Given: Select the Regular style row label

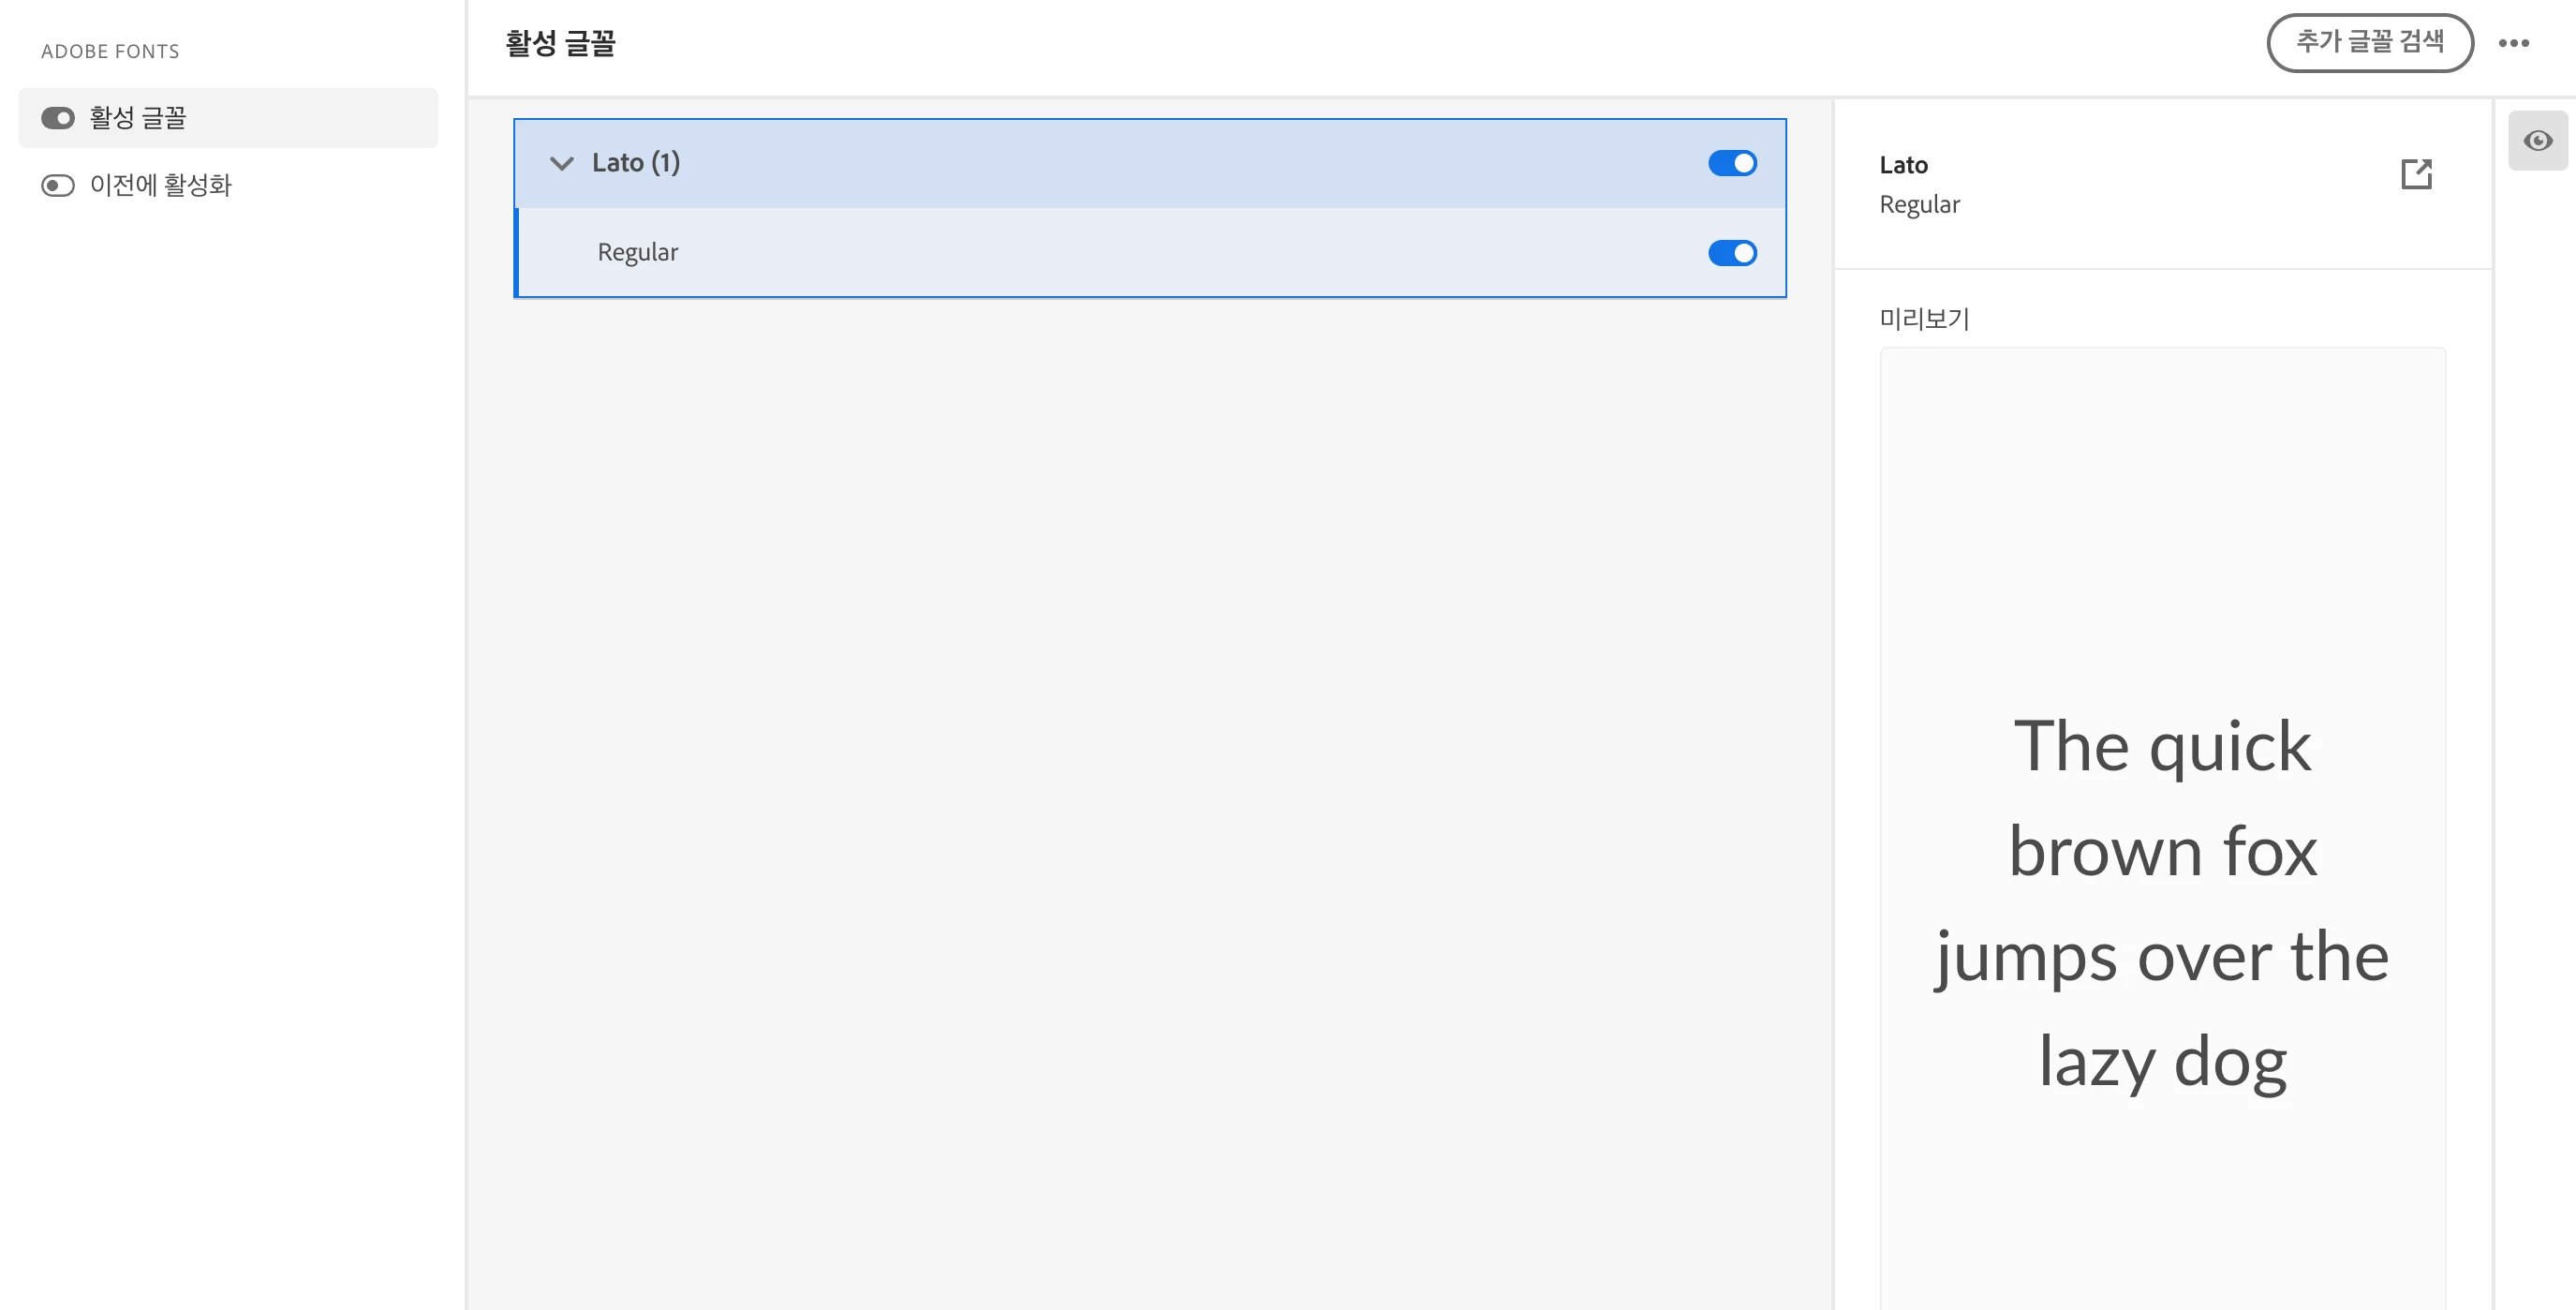Looking at the screenshot, I should [637, 253].
